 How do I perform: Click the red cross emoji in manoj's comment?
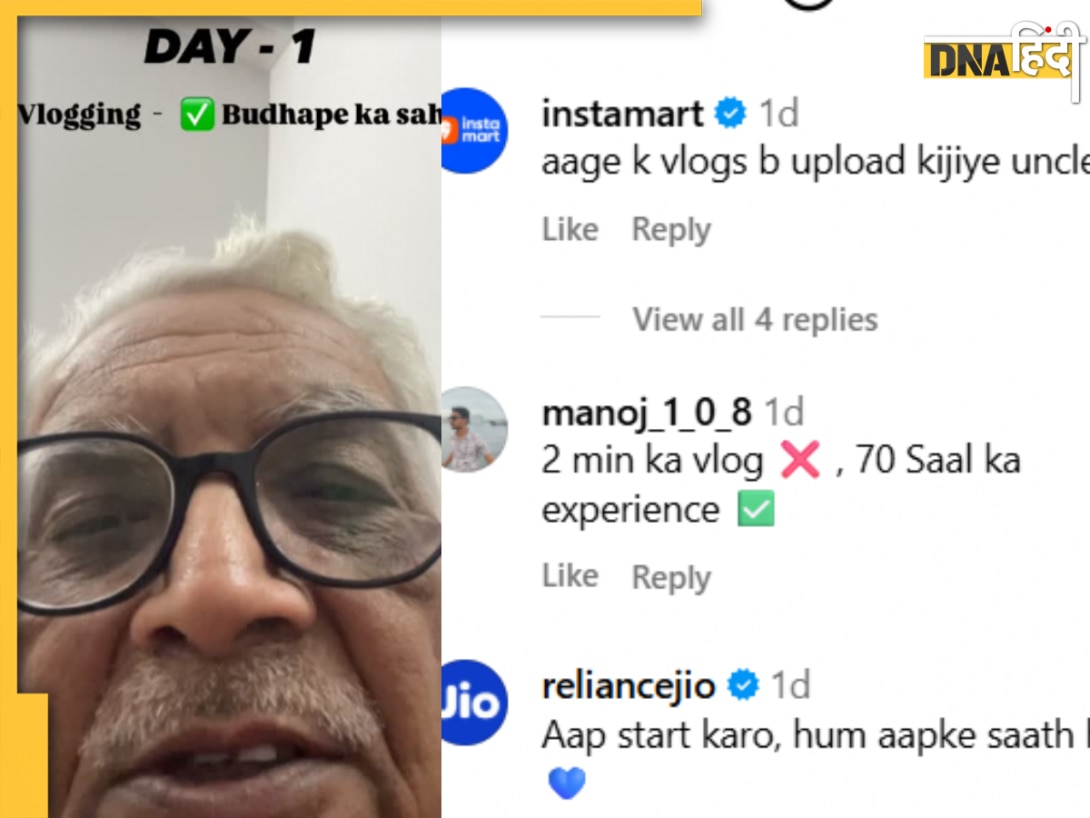[800, 459]
